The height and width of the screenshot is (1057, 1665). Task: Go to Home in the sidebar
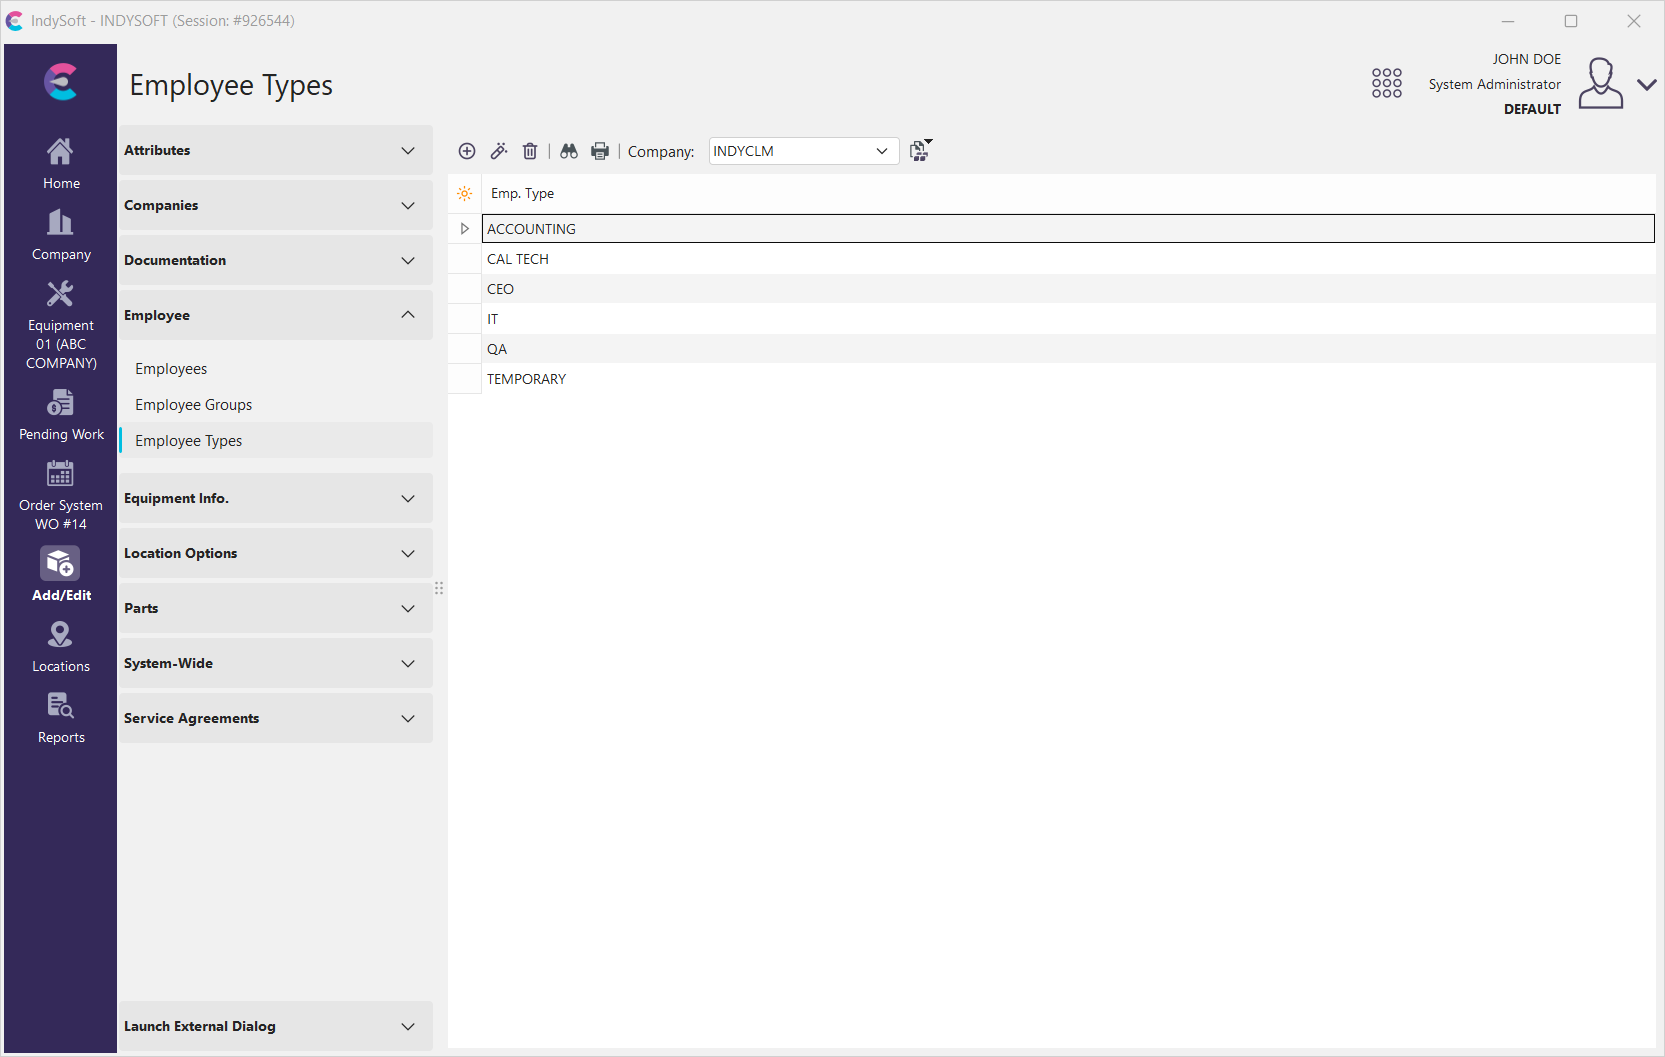click(61, 164)
